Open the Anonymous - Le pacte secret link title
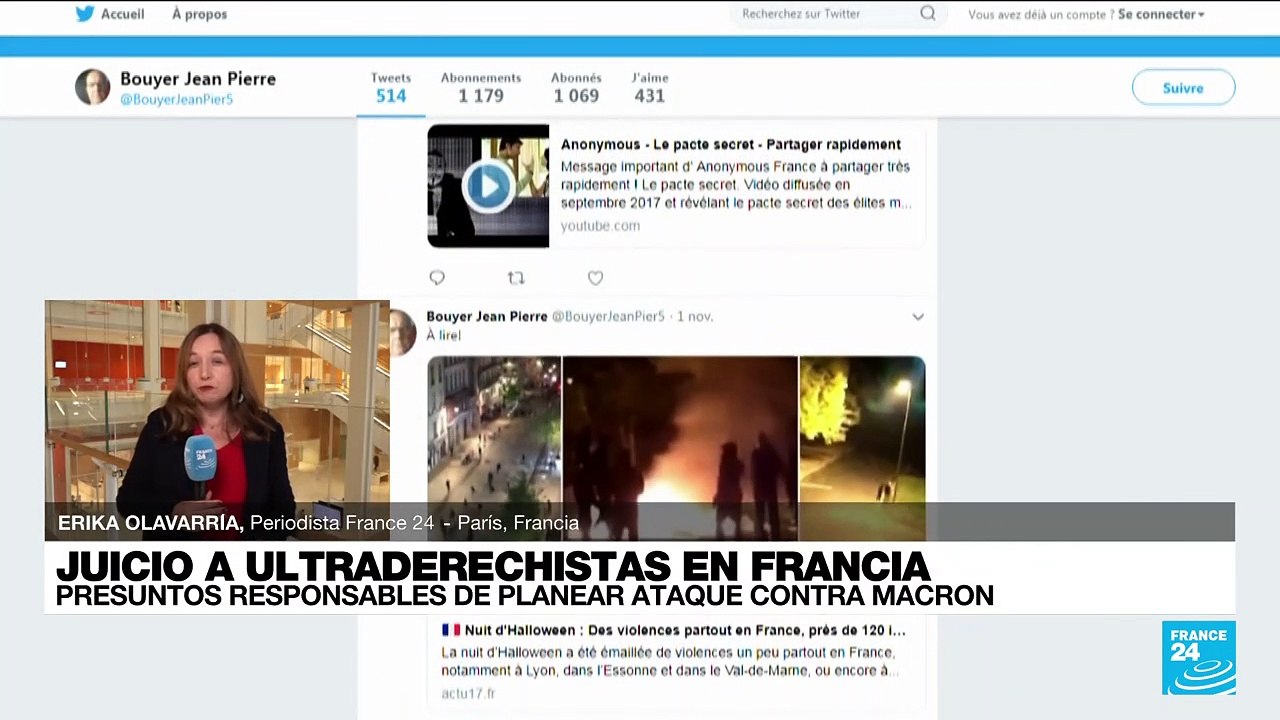The height and width of the screenshot is (720, 1280). pyautogui.click(x=731, y=145)
